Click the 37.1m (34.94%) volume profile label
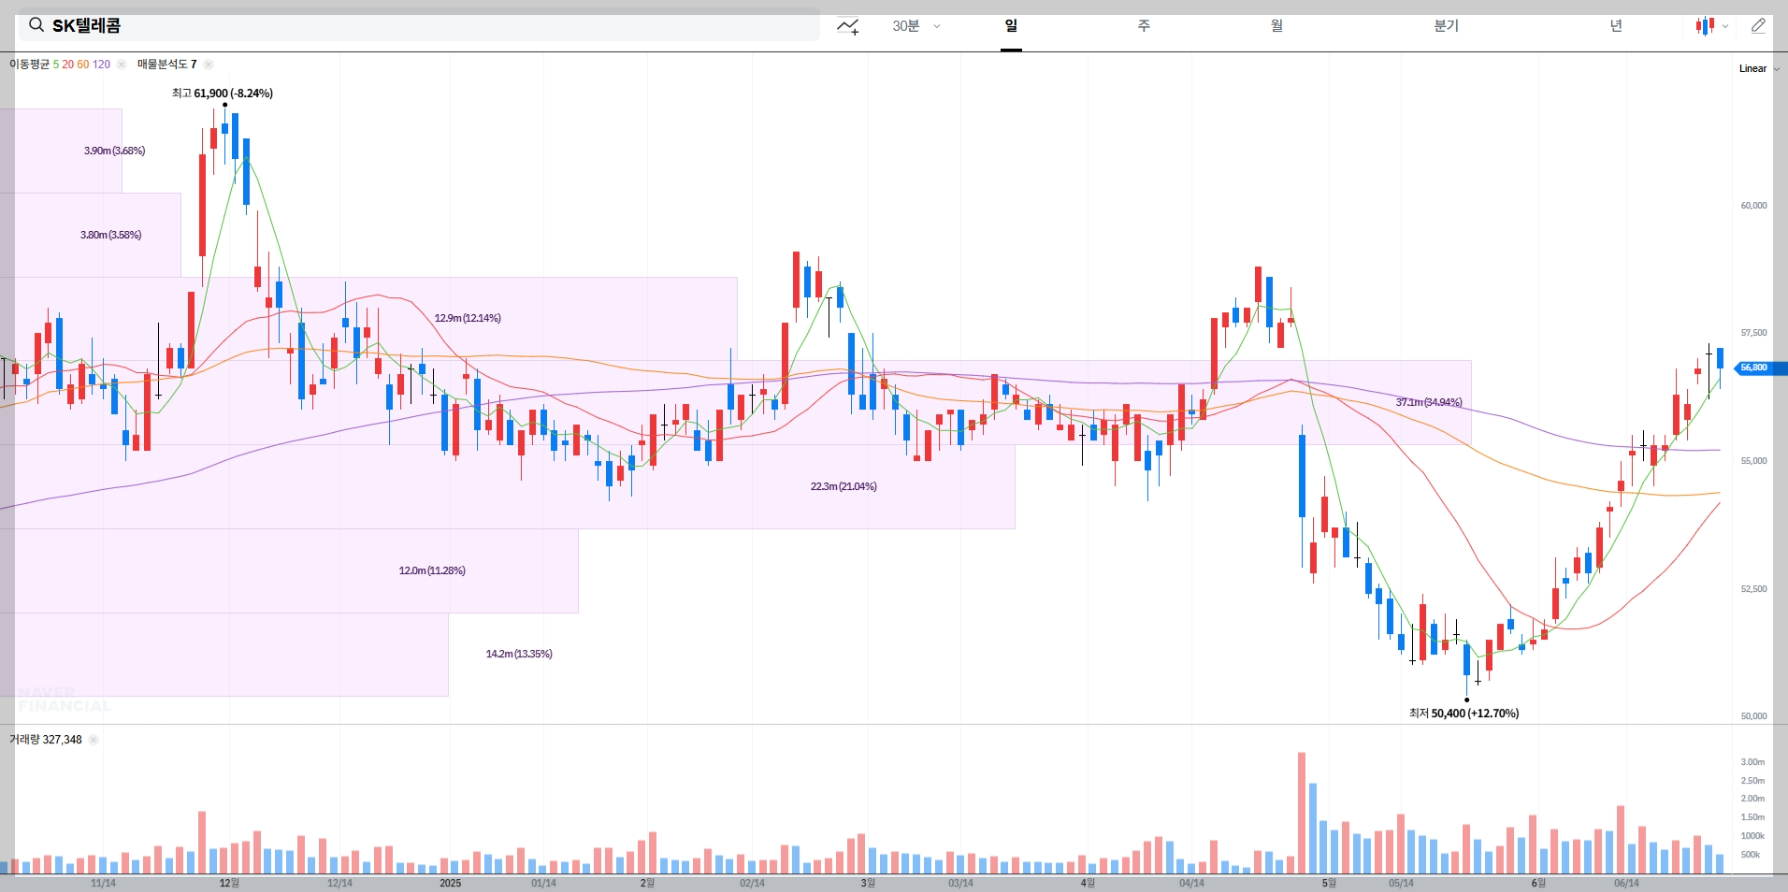 (1429, 402)
